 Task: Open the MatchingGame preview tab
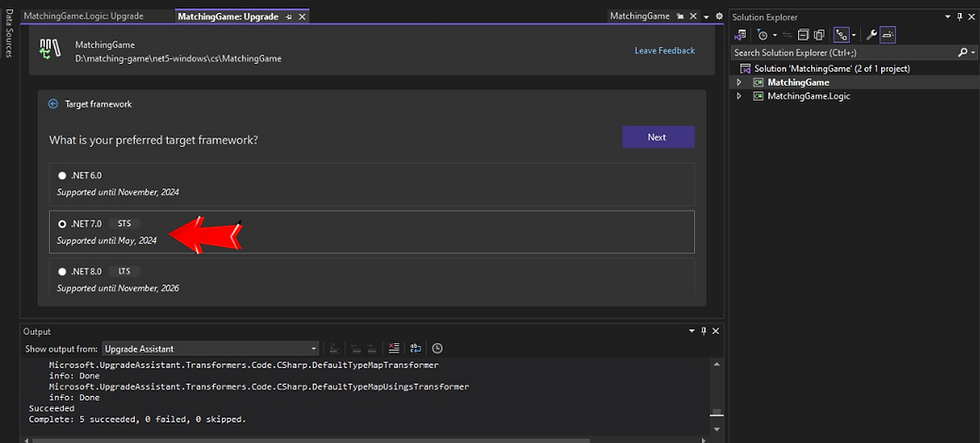pyautogui.click(x=639, y=16)
